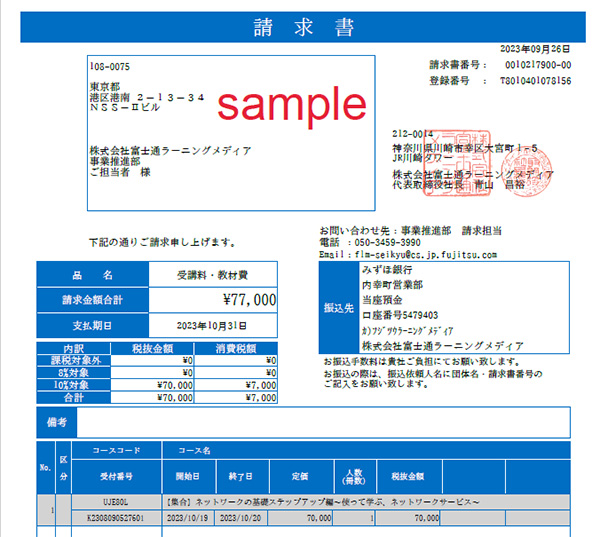This screenshot has height=537, width=600.
Task: Click JR川崎タワー address line
Action: (x=422, y=157)
